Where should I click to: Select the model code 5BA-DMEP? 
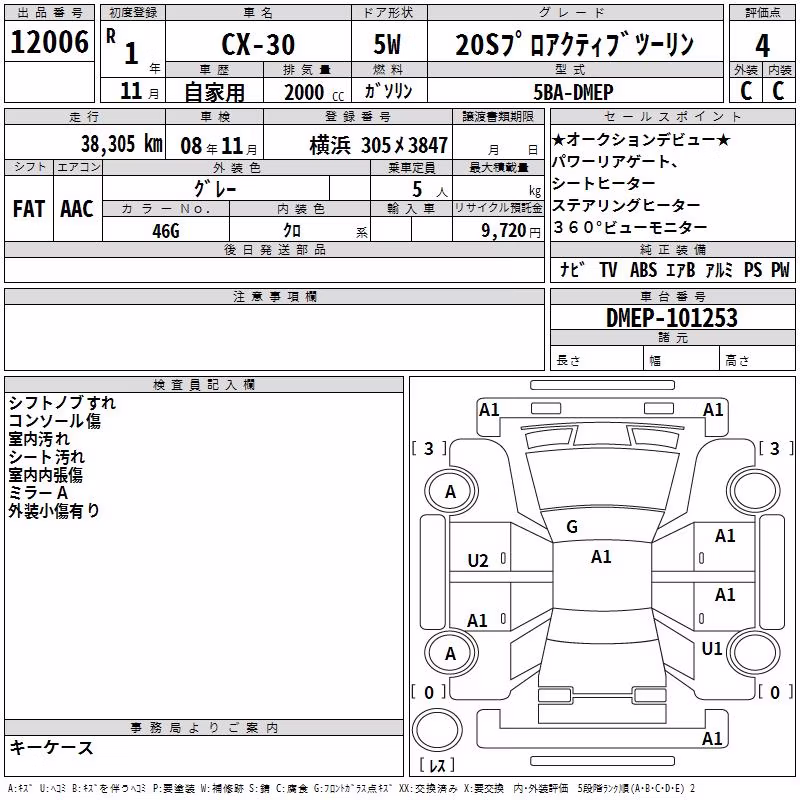click(573, 92)
